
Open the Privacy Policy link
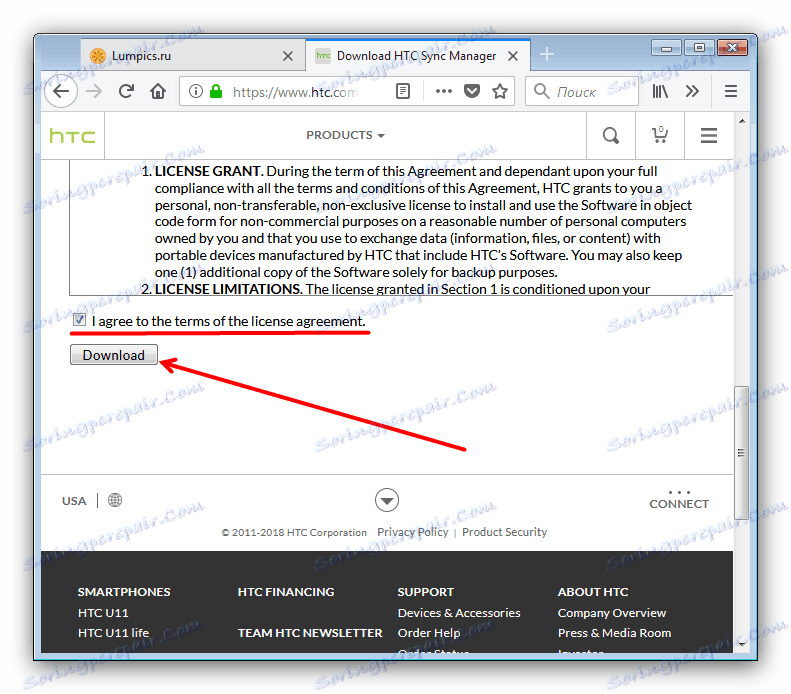pos(413,532)
